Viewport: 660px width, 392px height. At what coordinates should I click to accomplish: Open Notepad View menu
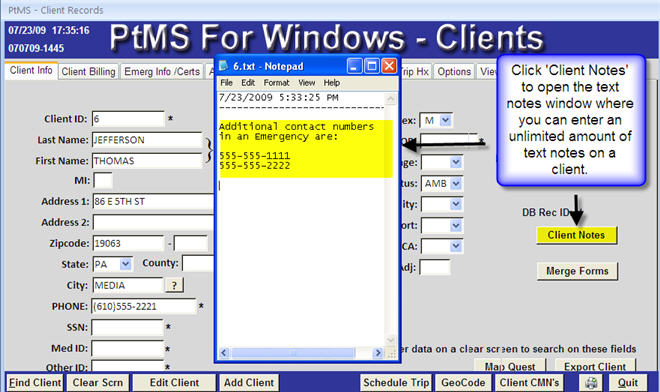pyautogui.click(x=307, y=83)
